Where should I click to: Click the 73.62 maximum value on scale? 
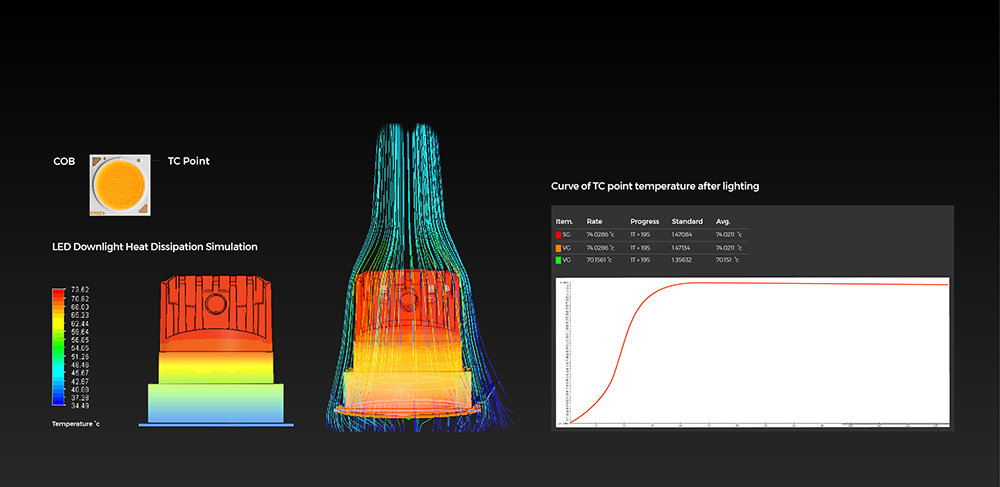coord(82,291)
